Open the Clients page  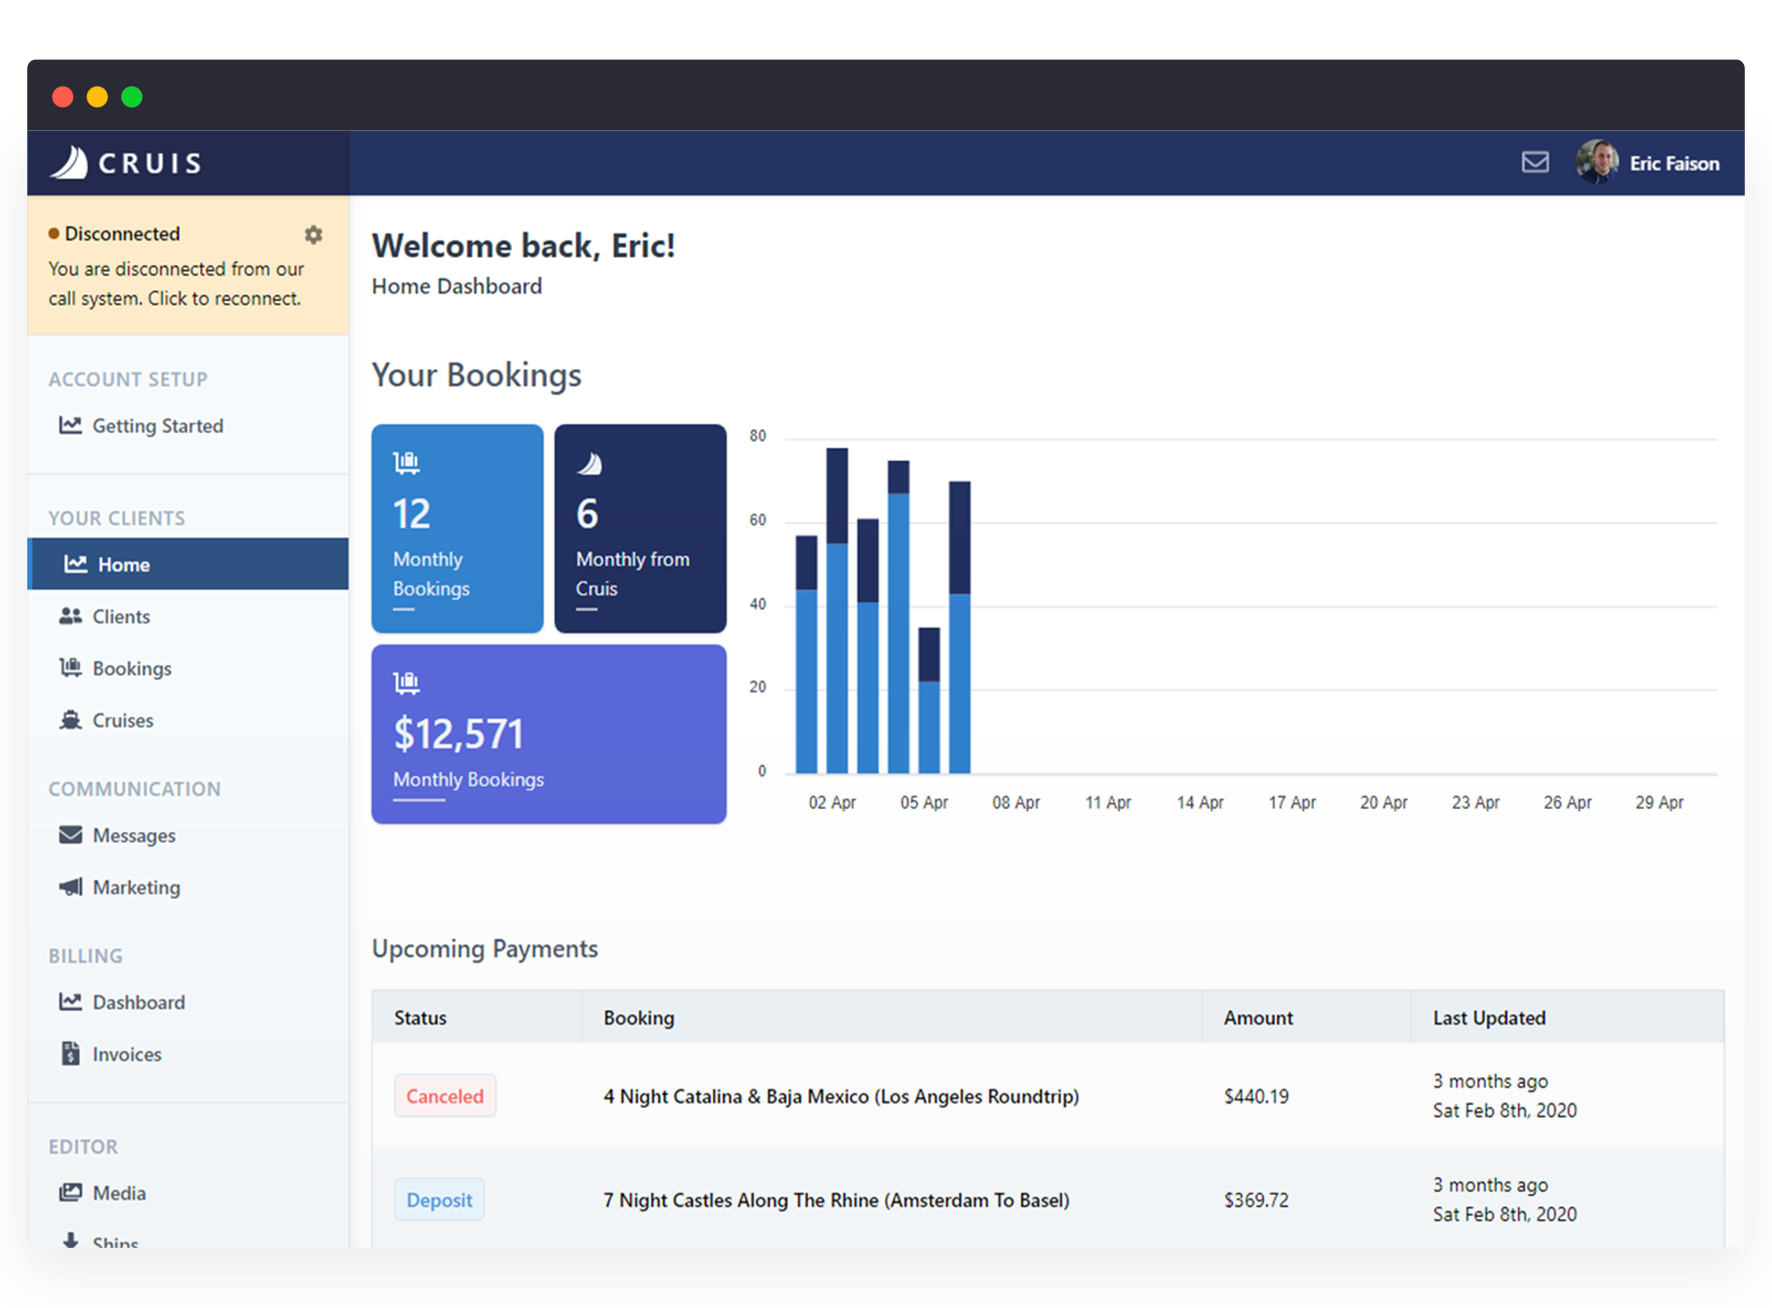tap(121, 617)
